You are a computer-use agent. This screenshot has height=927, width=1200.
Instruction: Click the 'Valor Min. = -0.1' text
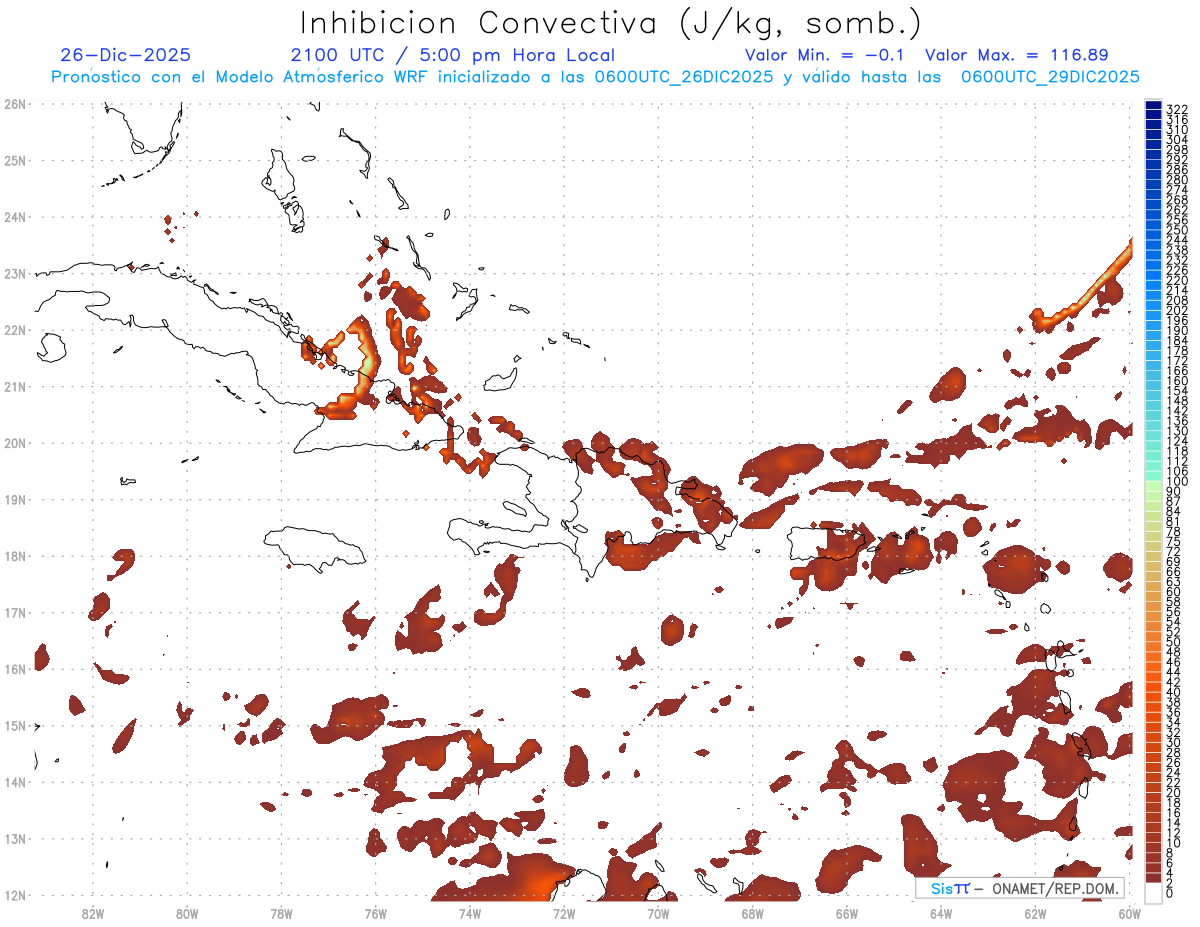(x=824, y=55)
